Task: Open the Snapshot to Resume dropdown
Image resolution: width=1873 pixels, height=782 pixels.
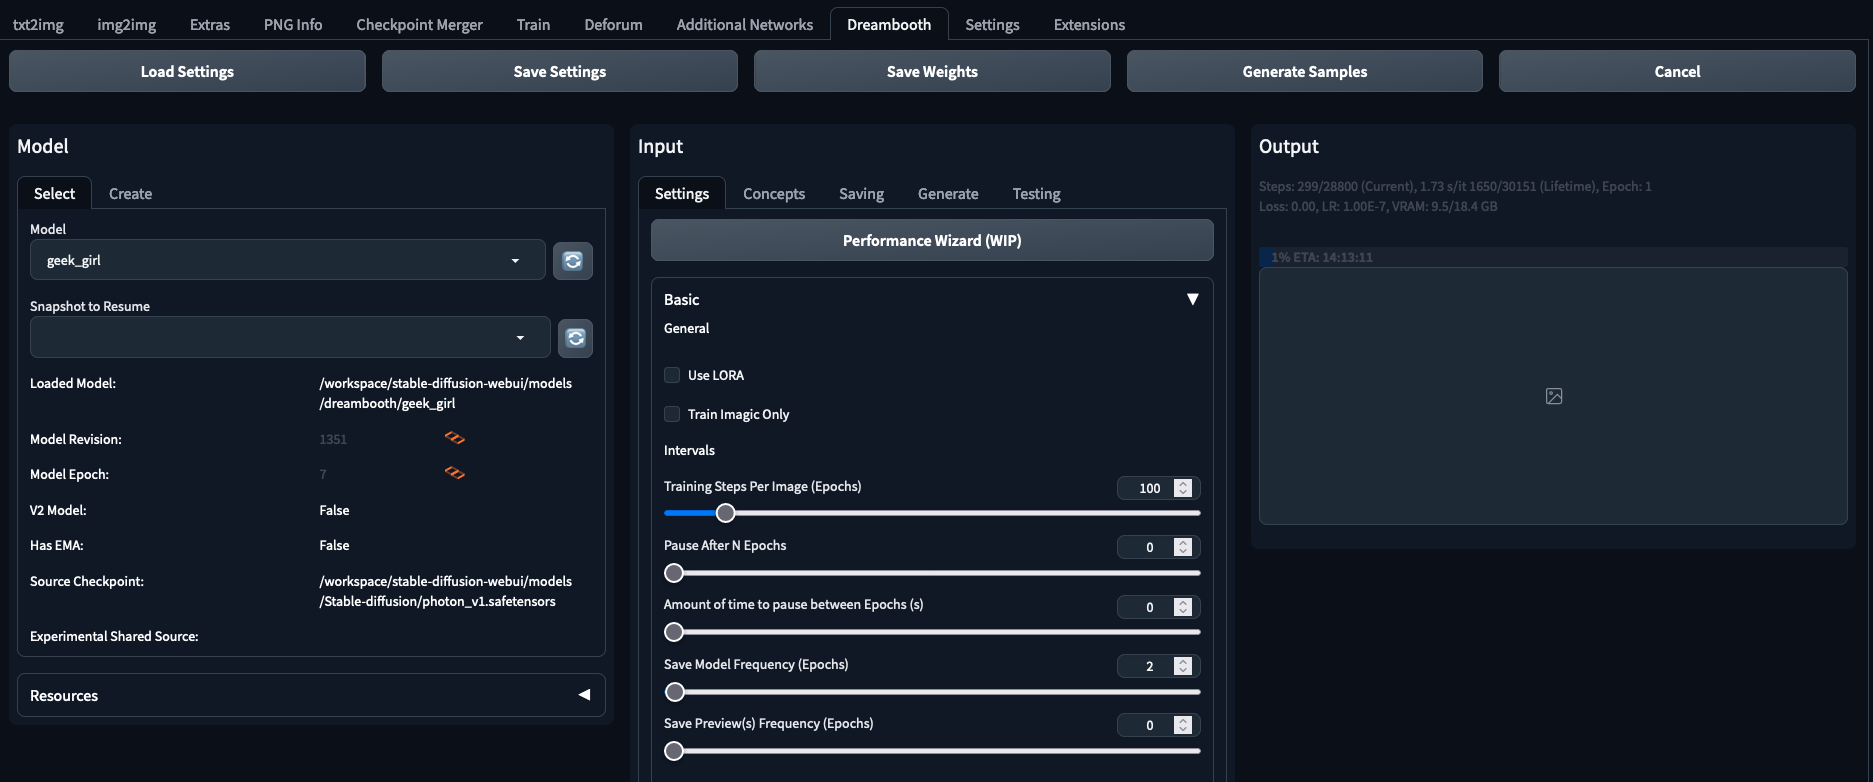Action: pyautogui.click(x=289, y=338)
